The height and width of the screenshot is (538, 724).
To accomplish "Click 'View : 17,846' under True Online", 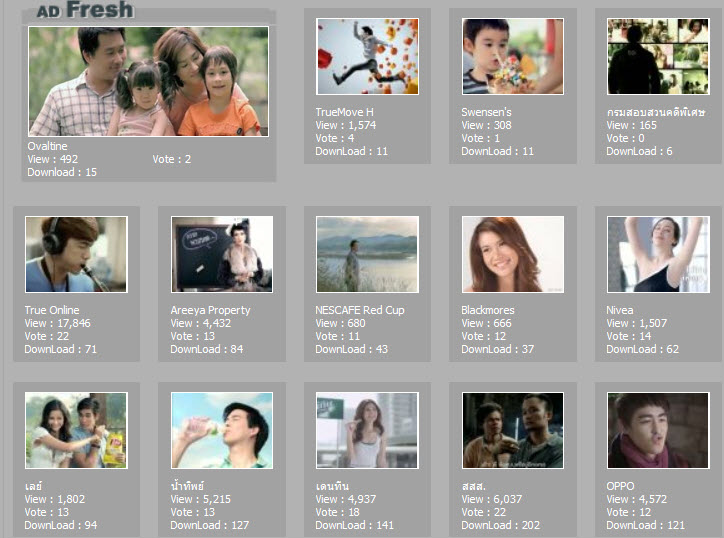I will tap(57, 323).
